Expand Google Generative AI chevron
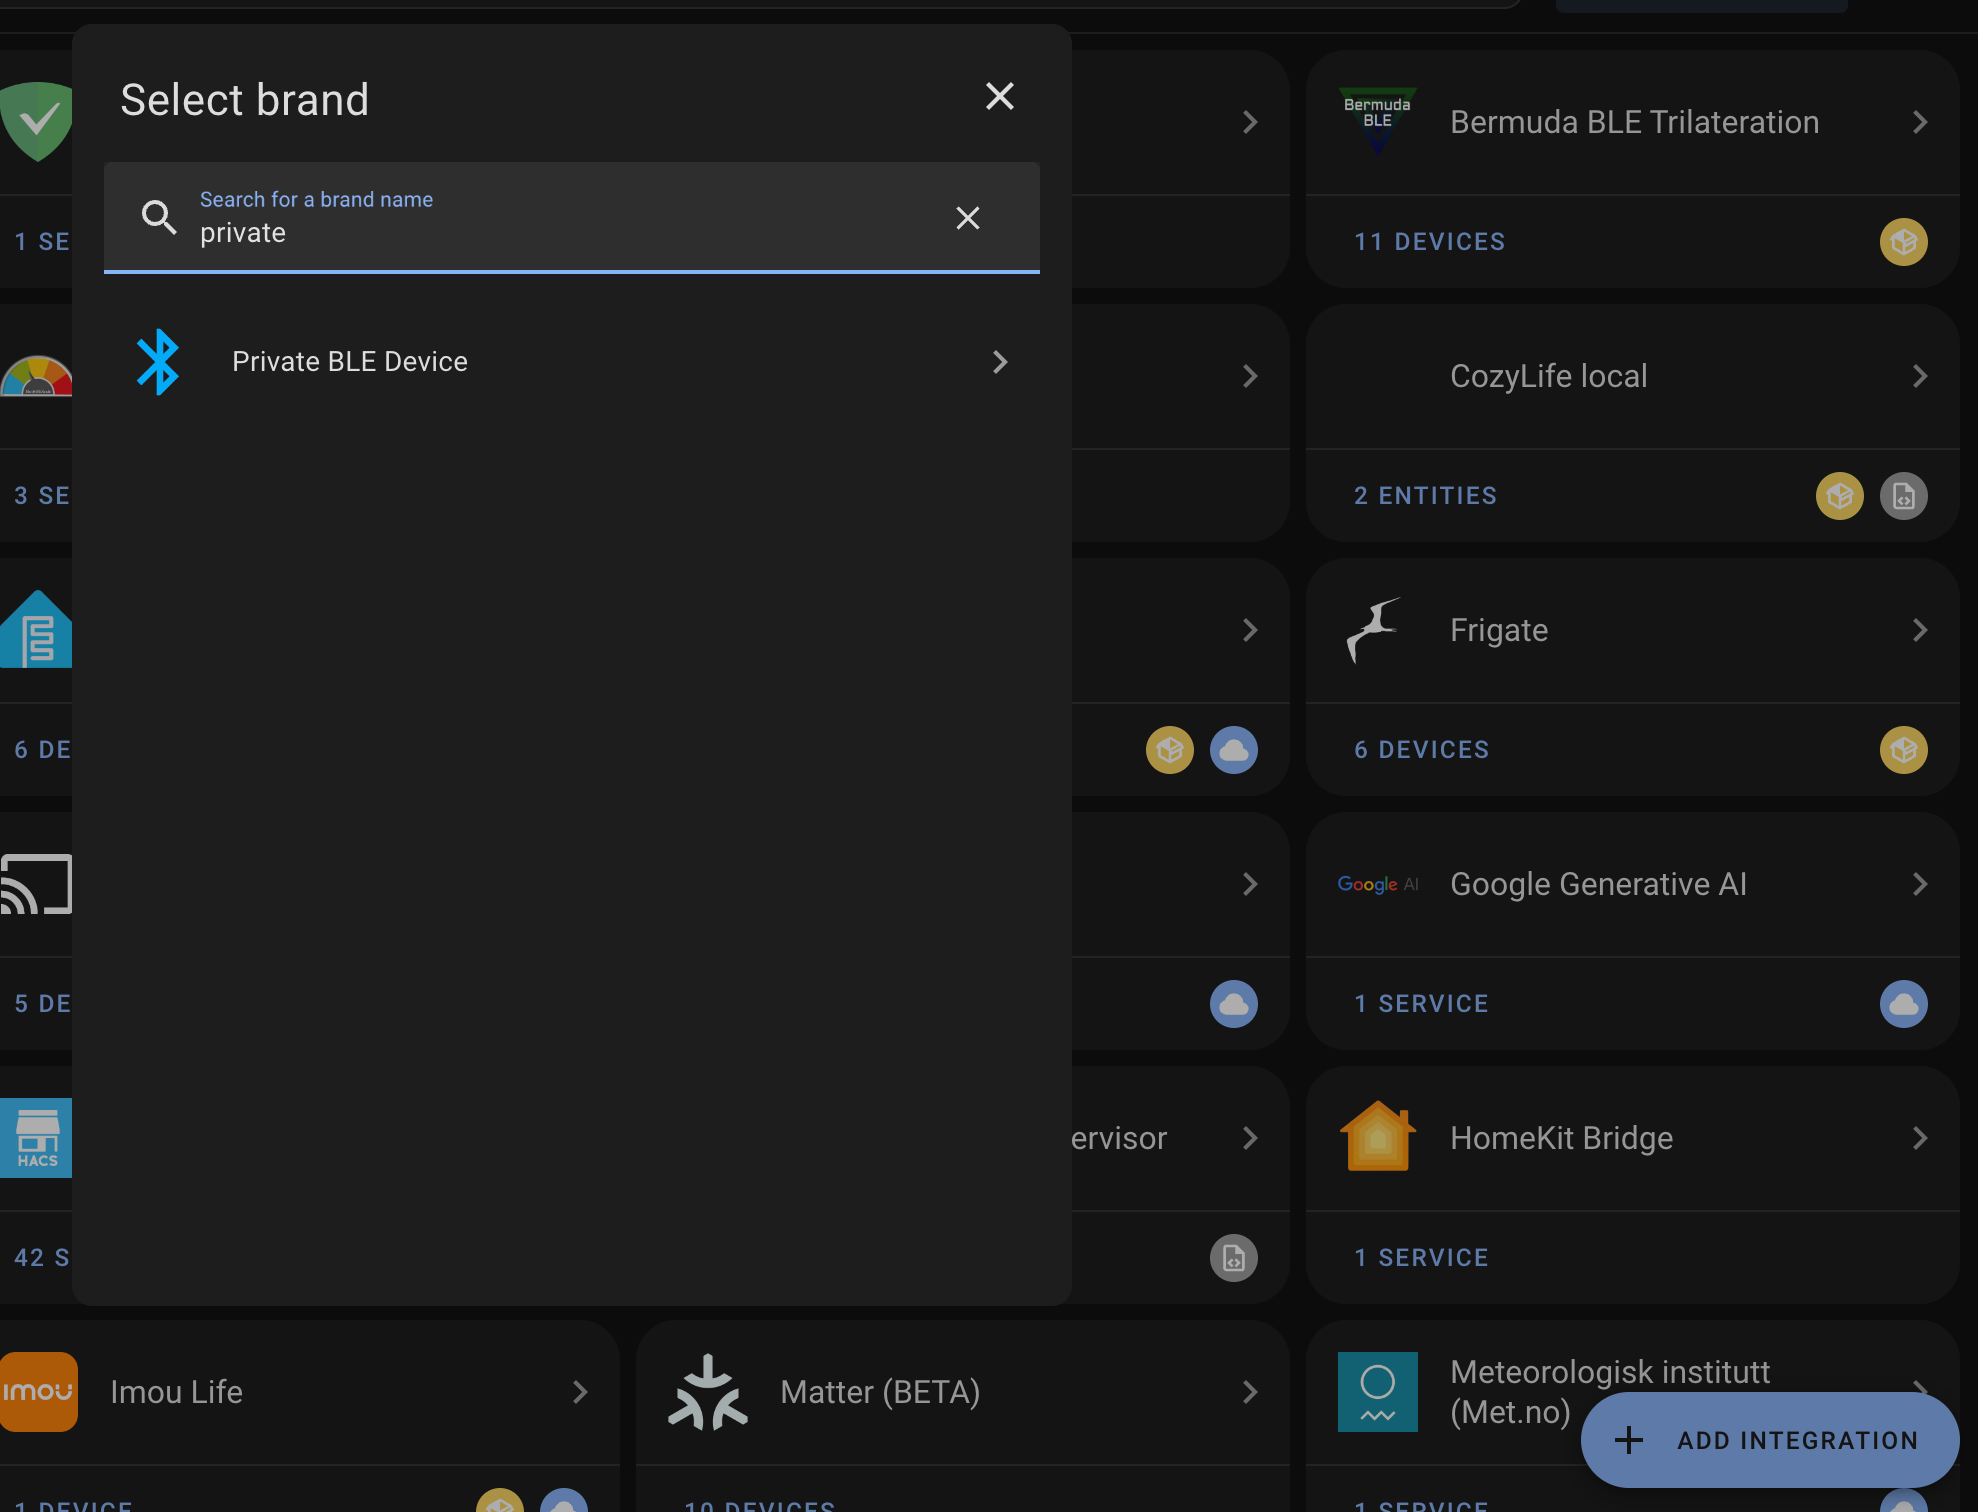 [1919, 884]
